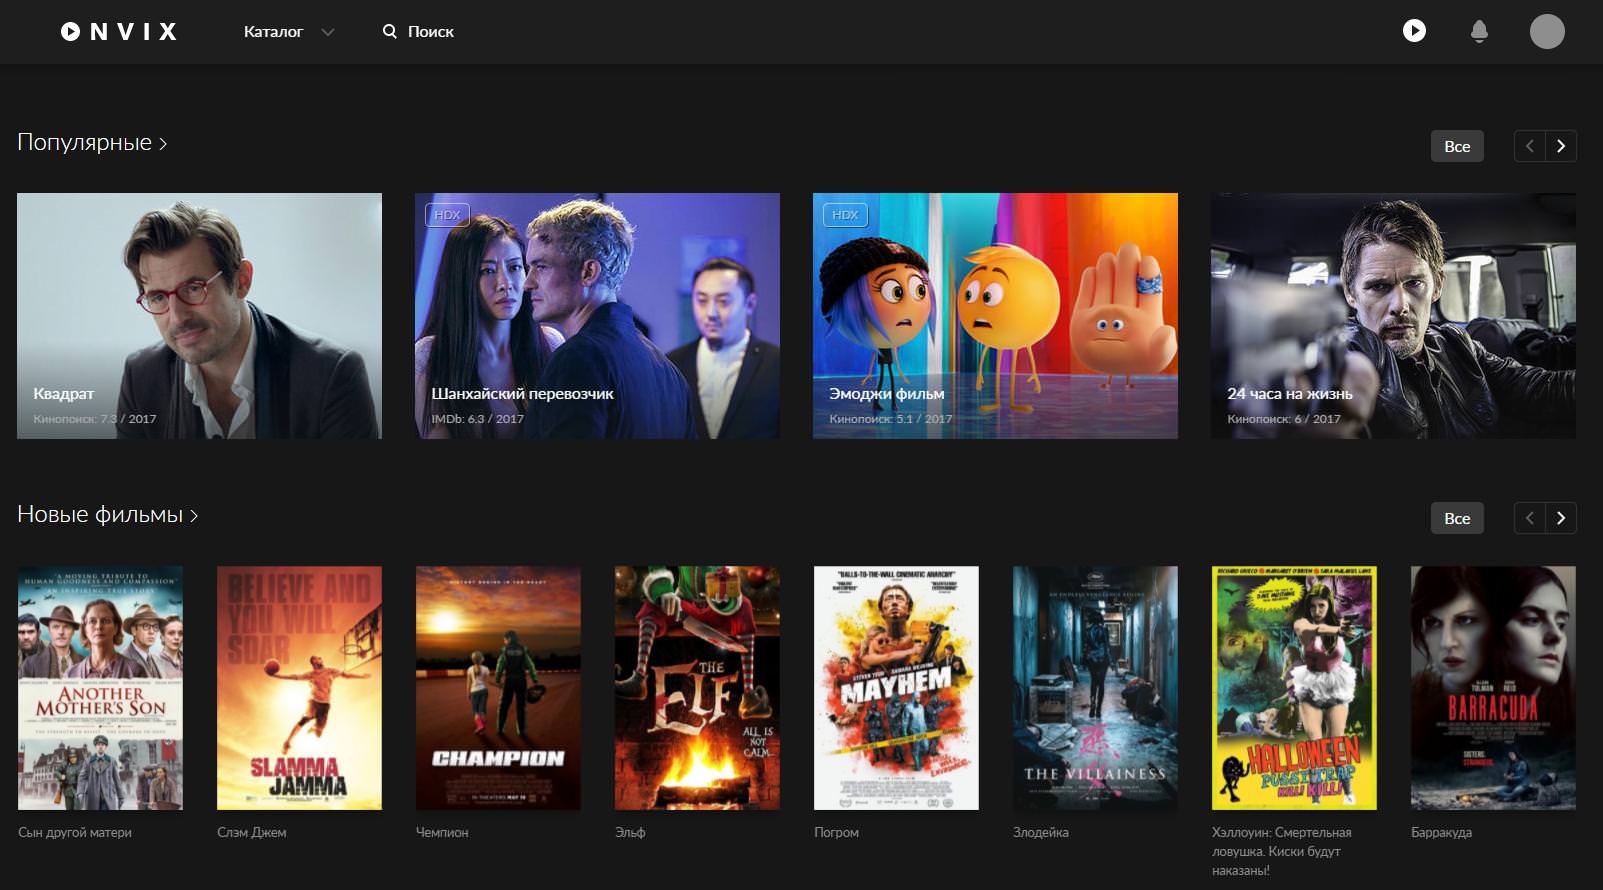Go to previous Популярные items arrow
This screenshot has height=890, width=1603.
(1529, 146)
